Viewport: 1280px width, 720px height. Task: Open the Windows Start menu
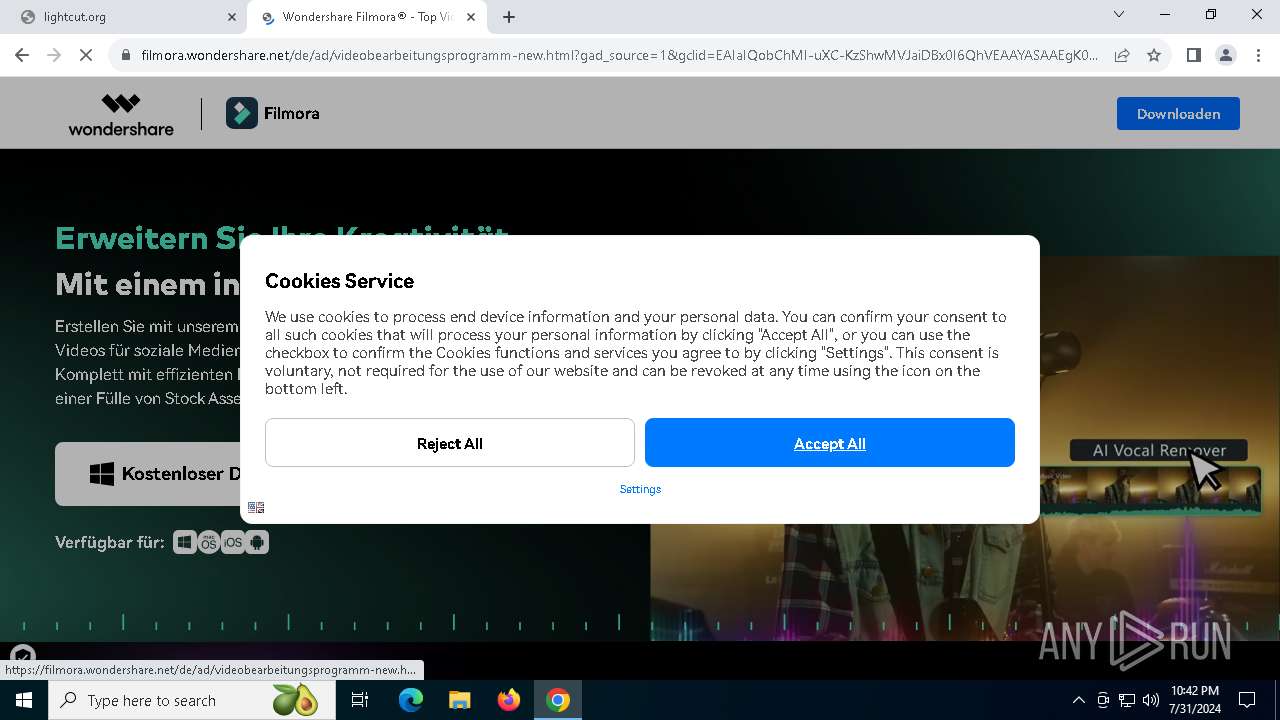(x=24, y=700)
